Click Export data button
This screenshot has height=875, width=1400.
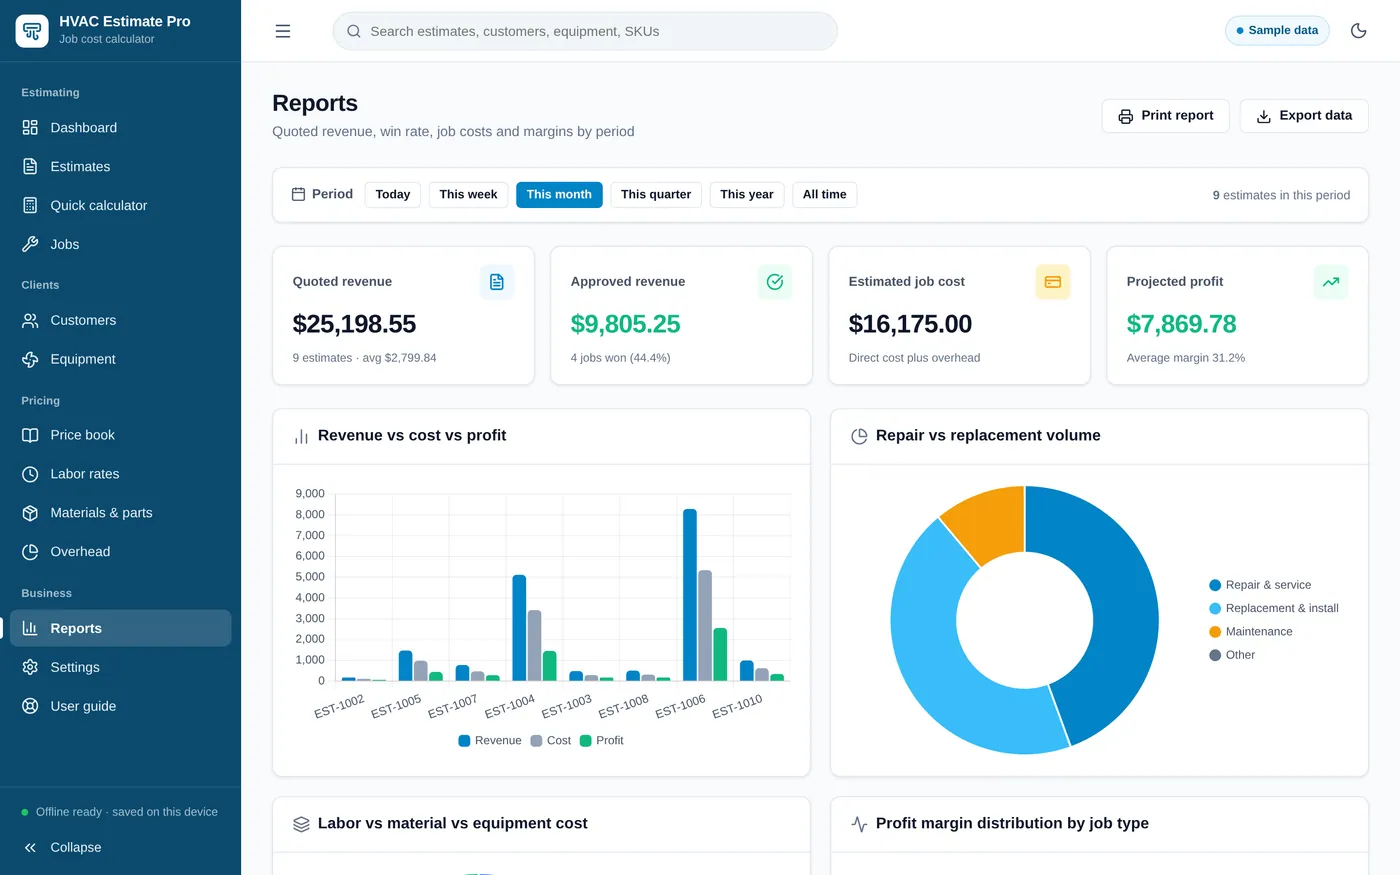click(x=1304, y=116)
